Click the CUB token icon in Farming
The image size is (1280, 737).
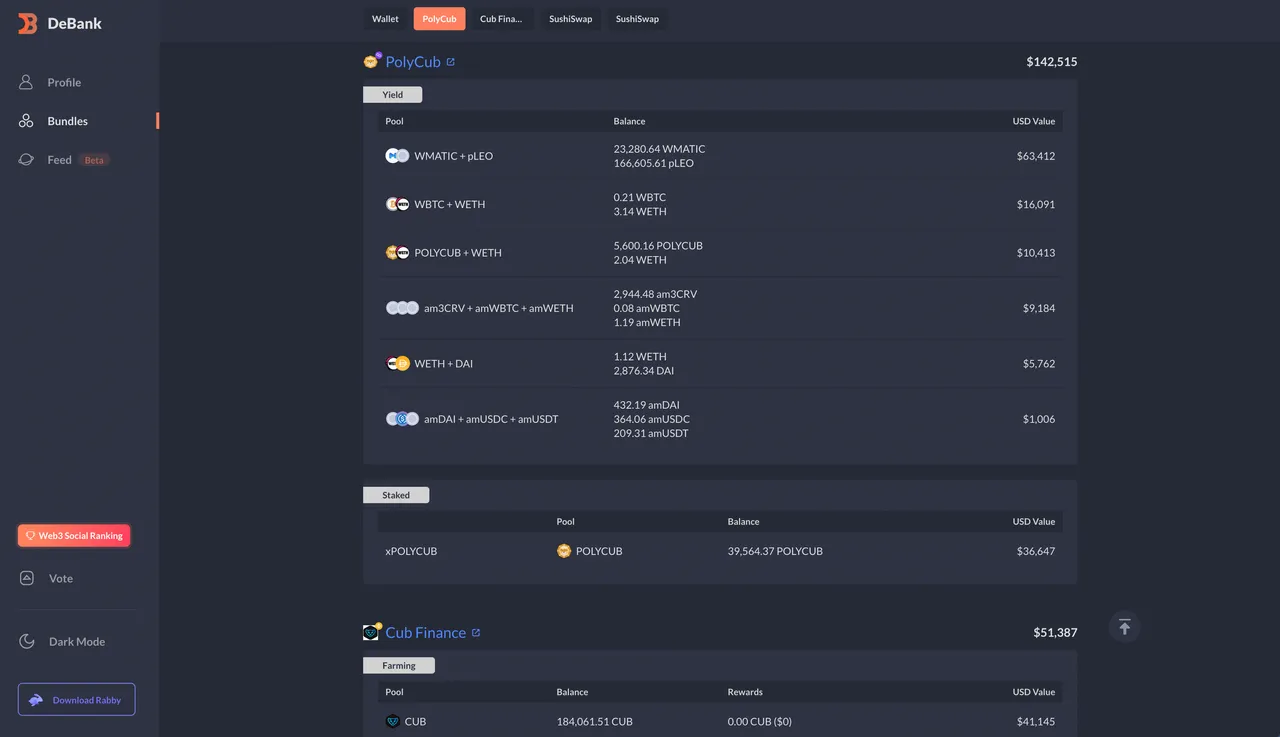tap(393, 721)
